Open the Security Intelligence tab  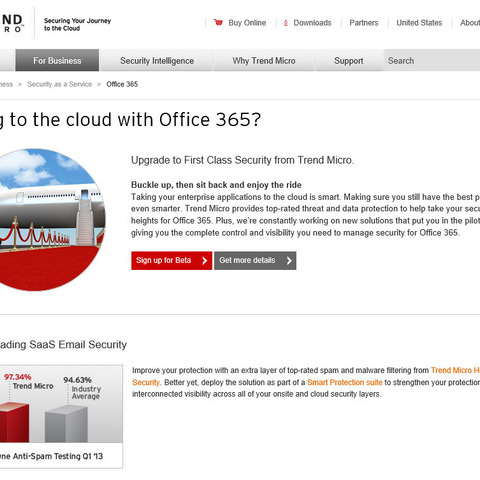coord(157,60)
